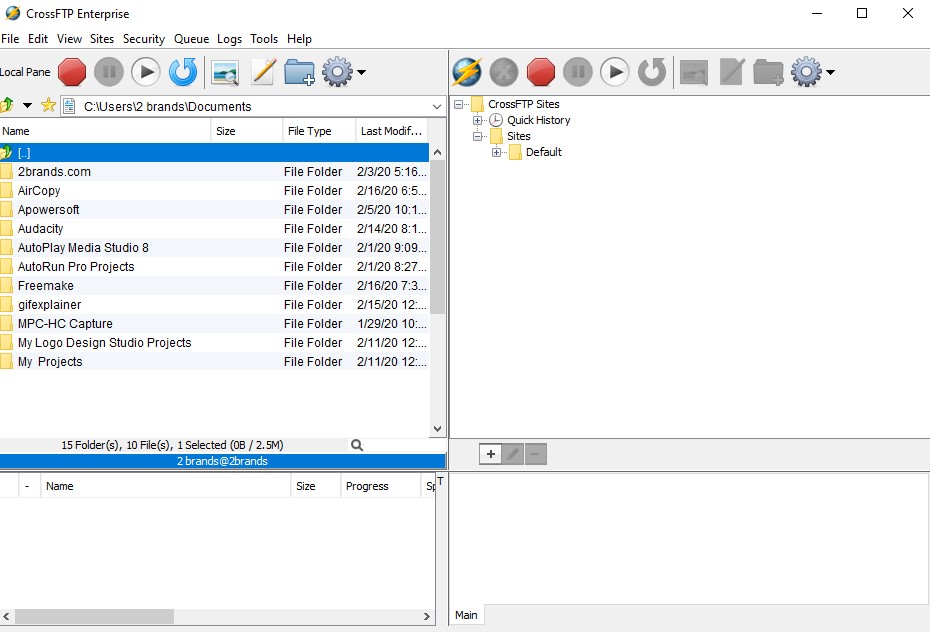Click the queue Progress column header

pos(380,486)
